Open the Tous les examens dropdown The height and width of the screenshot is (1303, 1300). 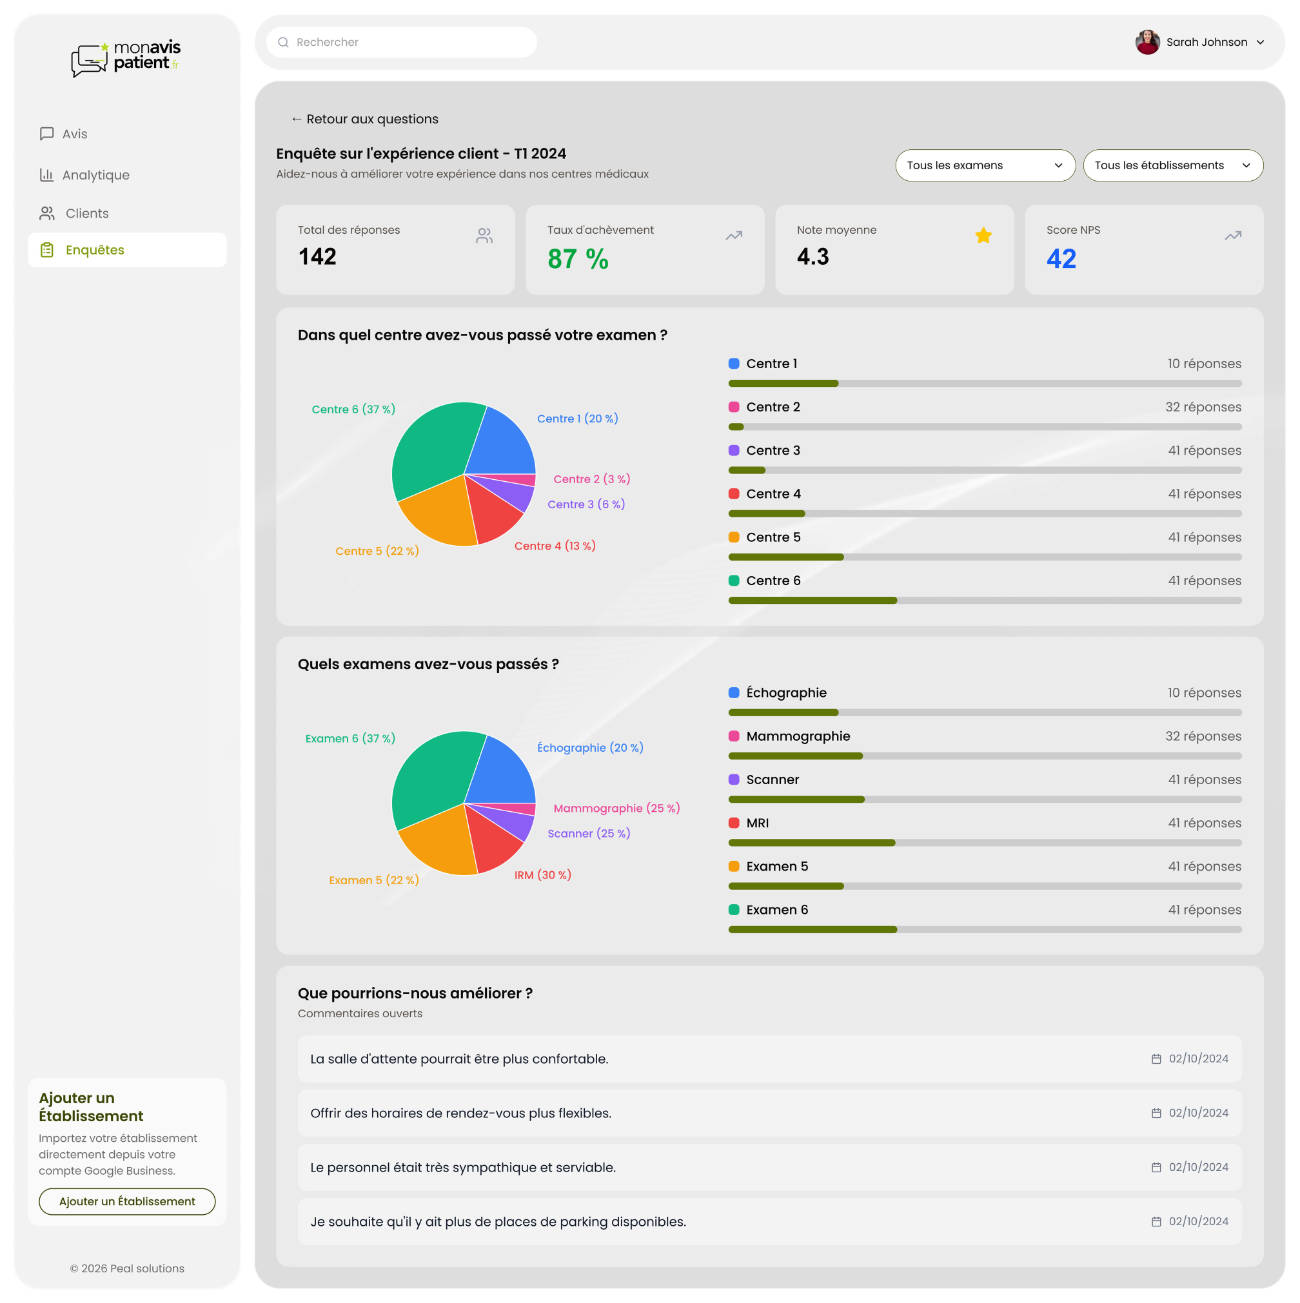point(984,165)
